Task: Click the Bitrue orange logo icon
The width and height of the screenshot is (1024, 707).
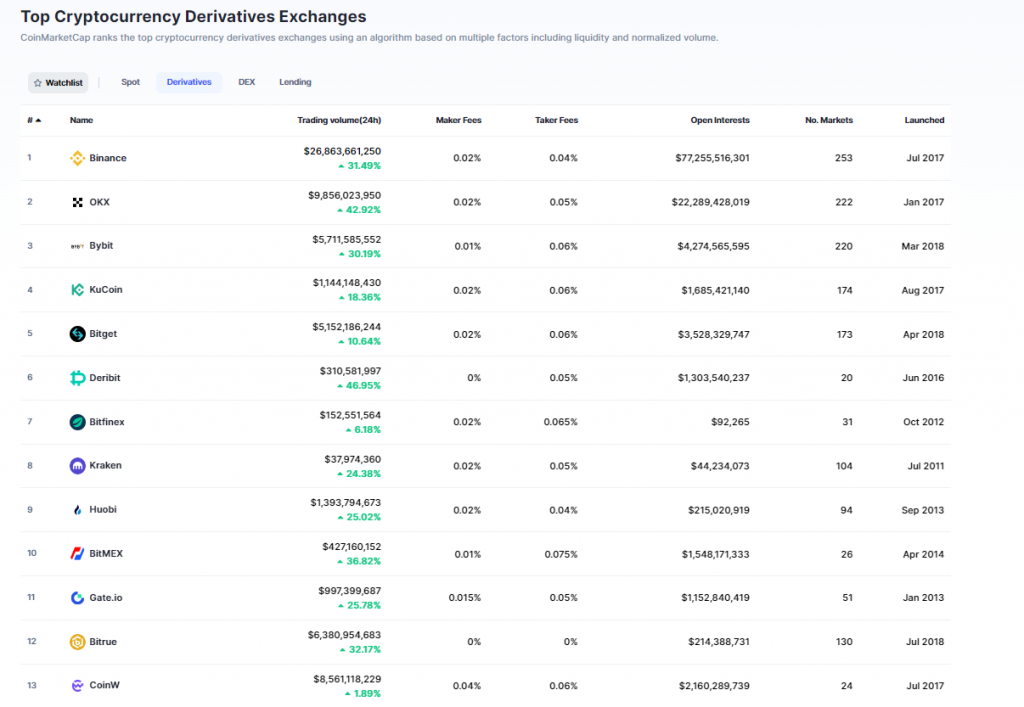Action: [x=77, y=642]
